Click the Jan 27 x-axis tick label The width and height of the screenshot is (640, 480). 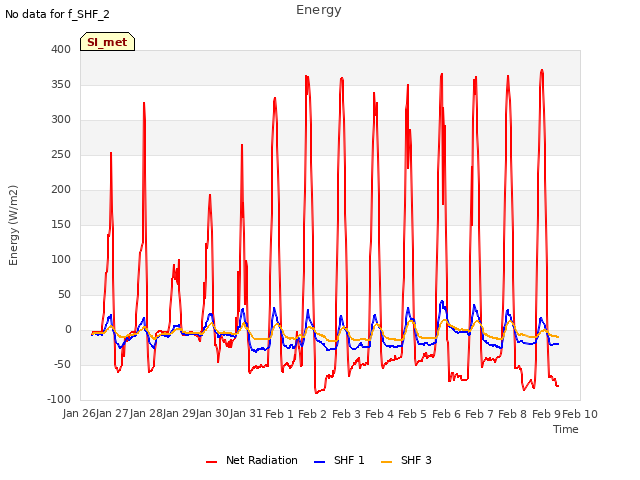[x=112, y=414]
